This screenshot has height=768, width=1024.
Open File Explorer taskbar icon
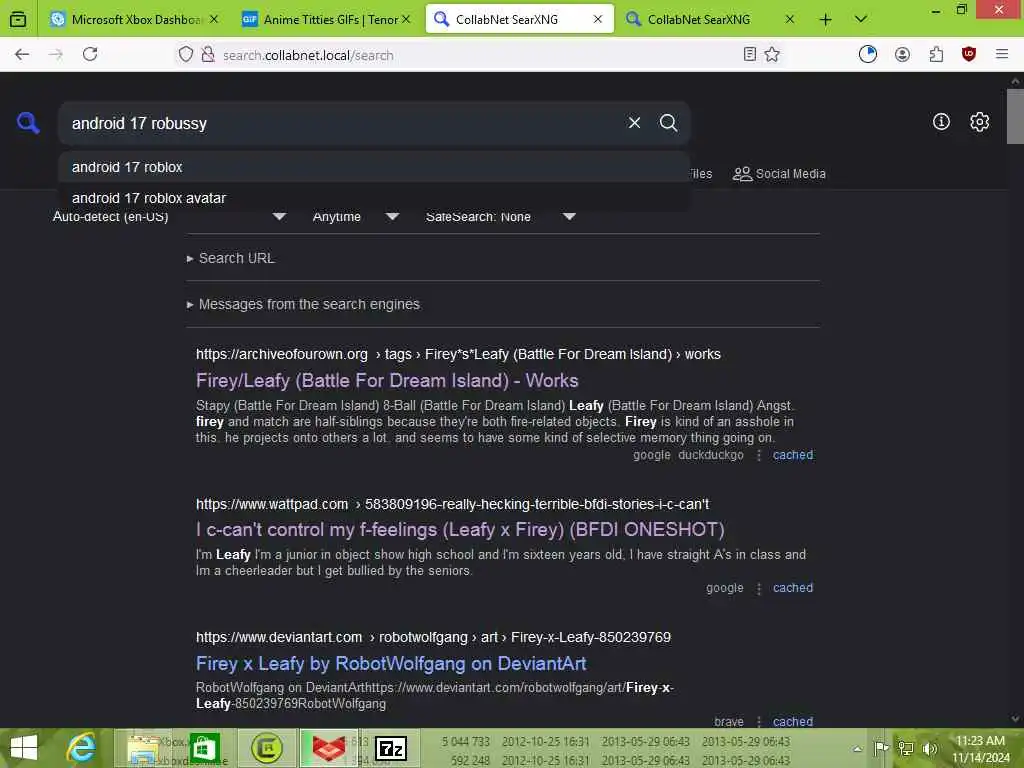[143, 748]
